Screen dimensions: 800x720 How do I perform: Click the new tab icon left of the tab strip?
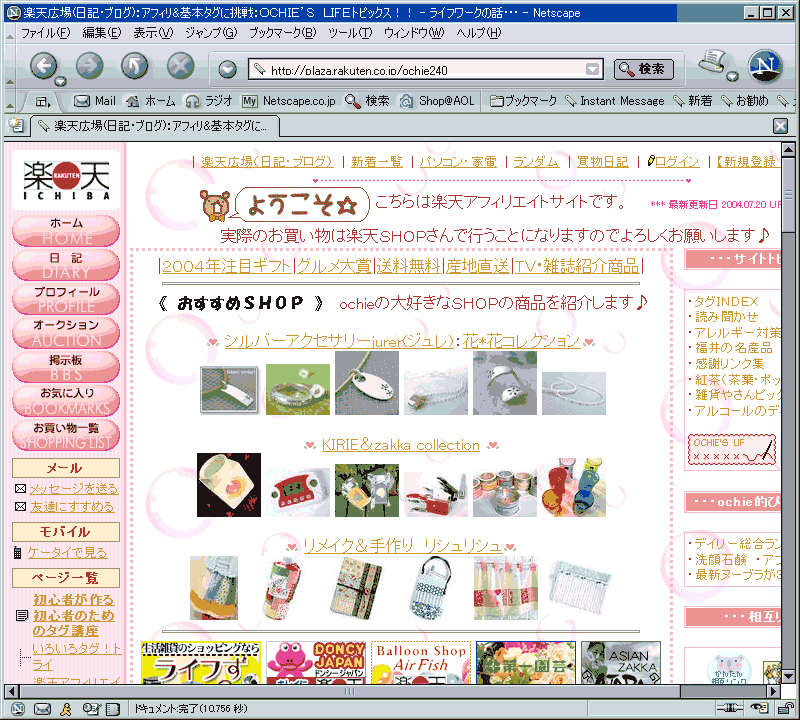coord(16,125)
